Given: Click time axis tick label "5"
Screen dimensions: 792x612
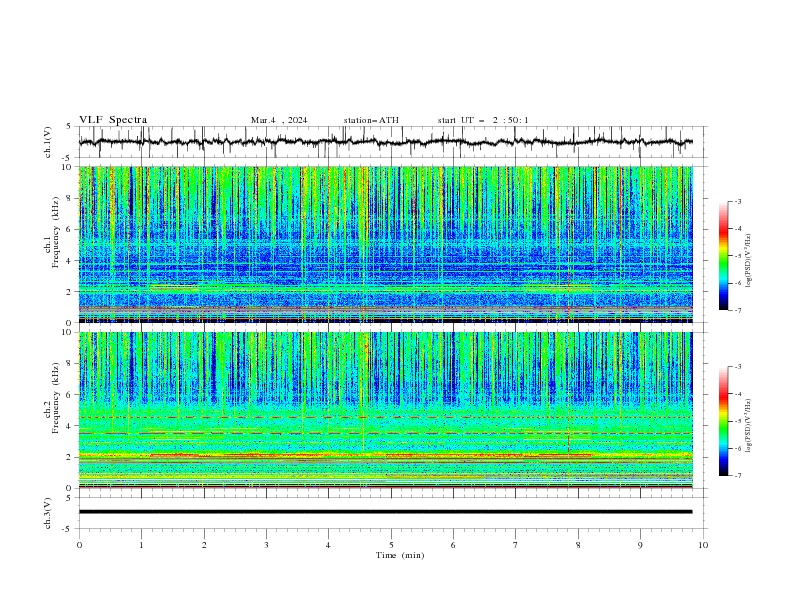Looking at the screenshot, I should pyautogui.click(x=391, y=545).
